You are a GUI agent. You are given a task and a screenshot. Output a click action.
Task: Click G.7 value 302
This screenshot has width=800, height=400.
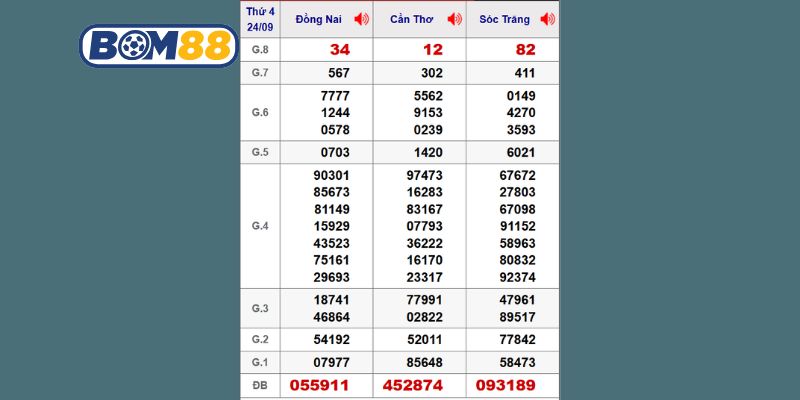click(432, 73)
